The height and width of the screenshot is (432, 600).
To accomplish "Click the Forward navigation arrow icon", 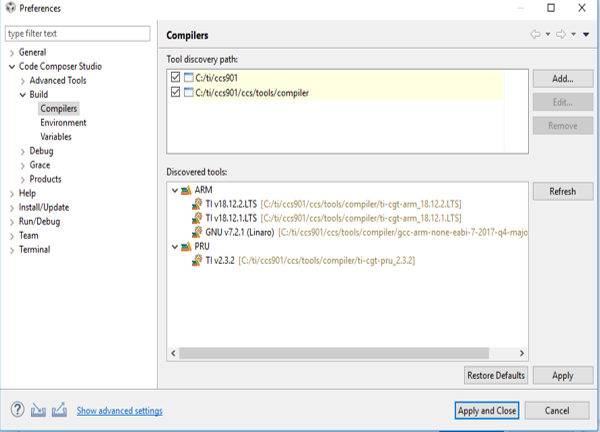I will pyautogui.click(x=561, y=34).
